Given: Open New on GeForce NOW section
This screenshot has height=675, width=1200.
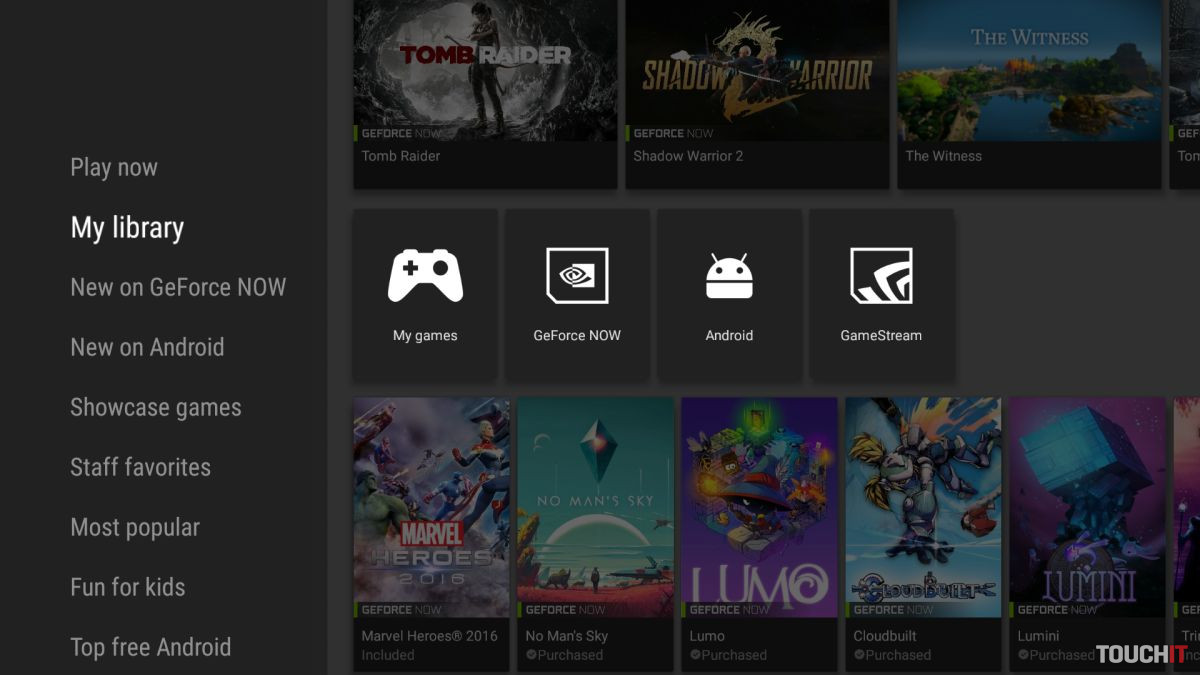Looking at the screenshot, I should [x=178, y=288].
